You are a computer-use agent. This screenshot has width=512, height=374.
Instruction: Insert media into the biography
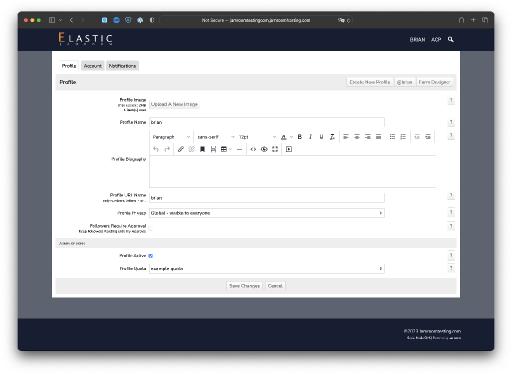pos(289,149)
